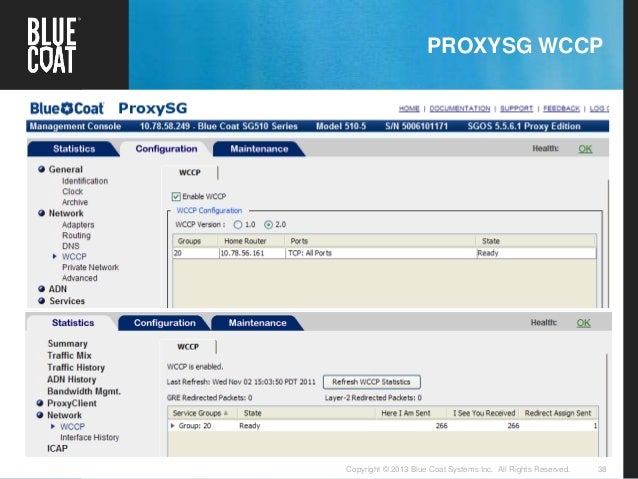The height and width of the screenshot is (479, 638).
Task: Expand the ProxyClient bullet in statistics tree
Action: coord(39,403)
